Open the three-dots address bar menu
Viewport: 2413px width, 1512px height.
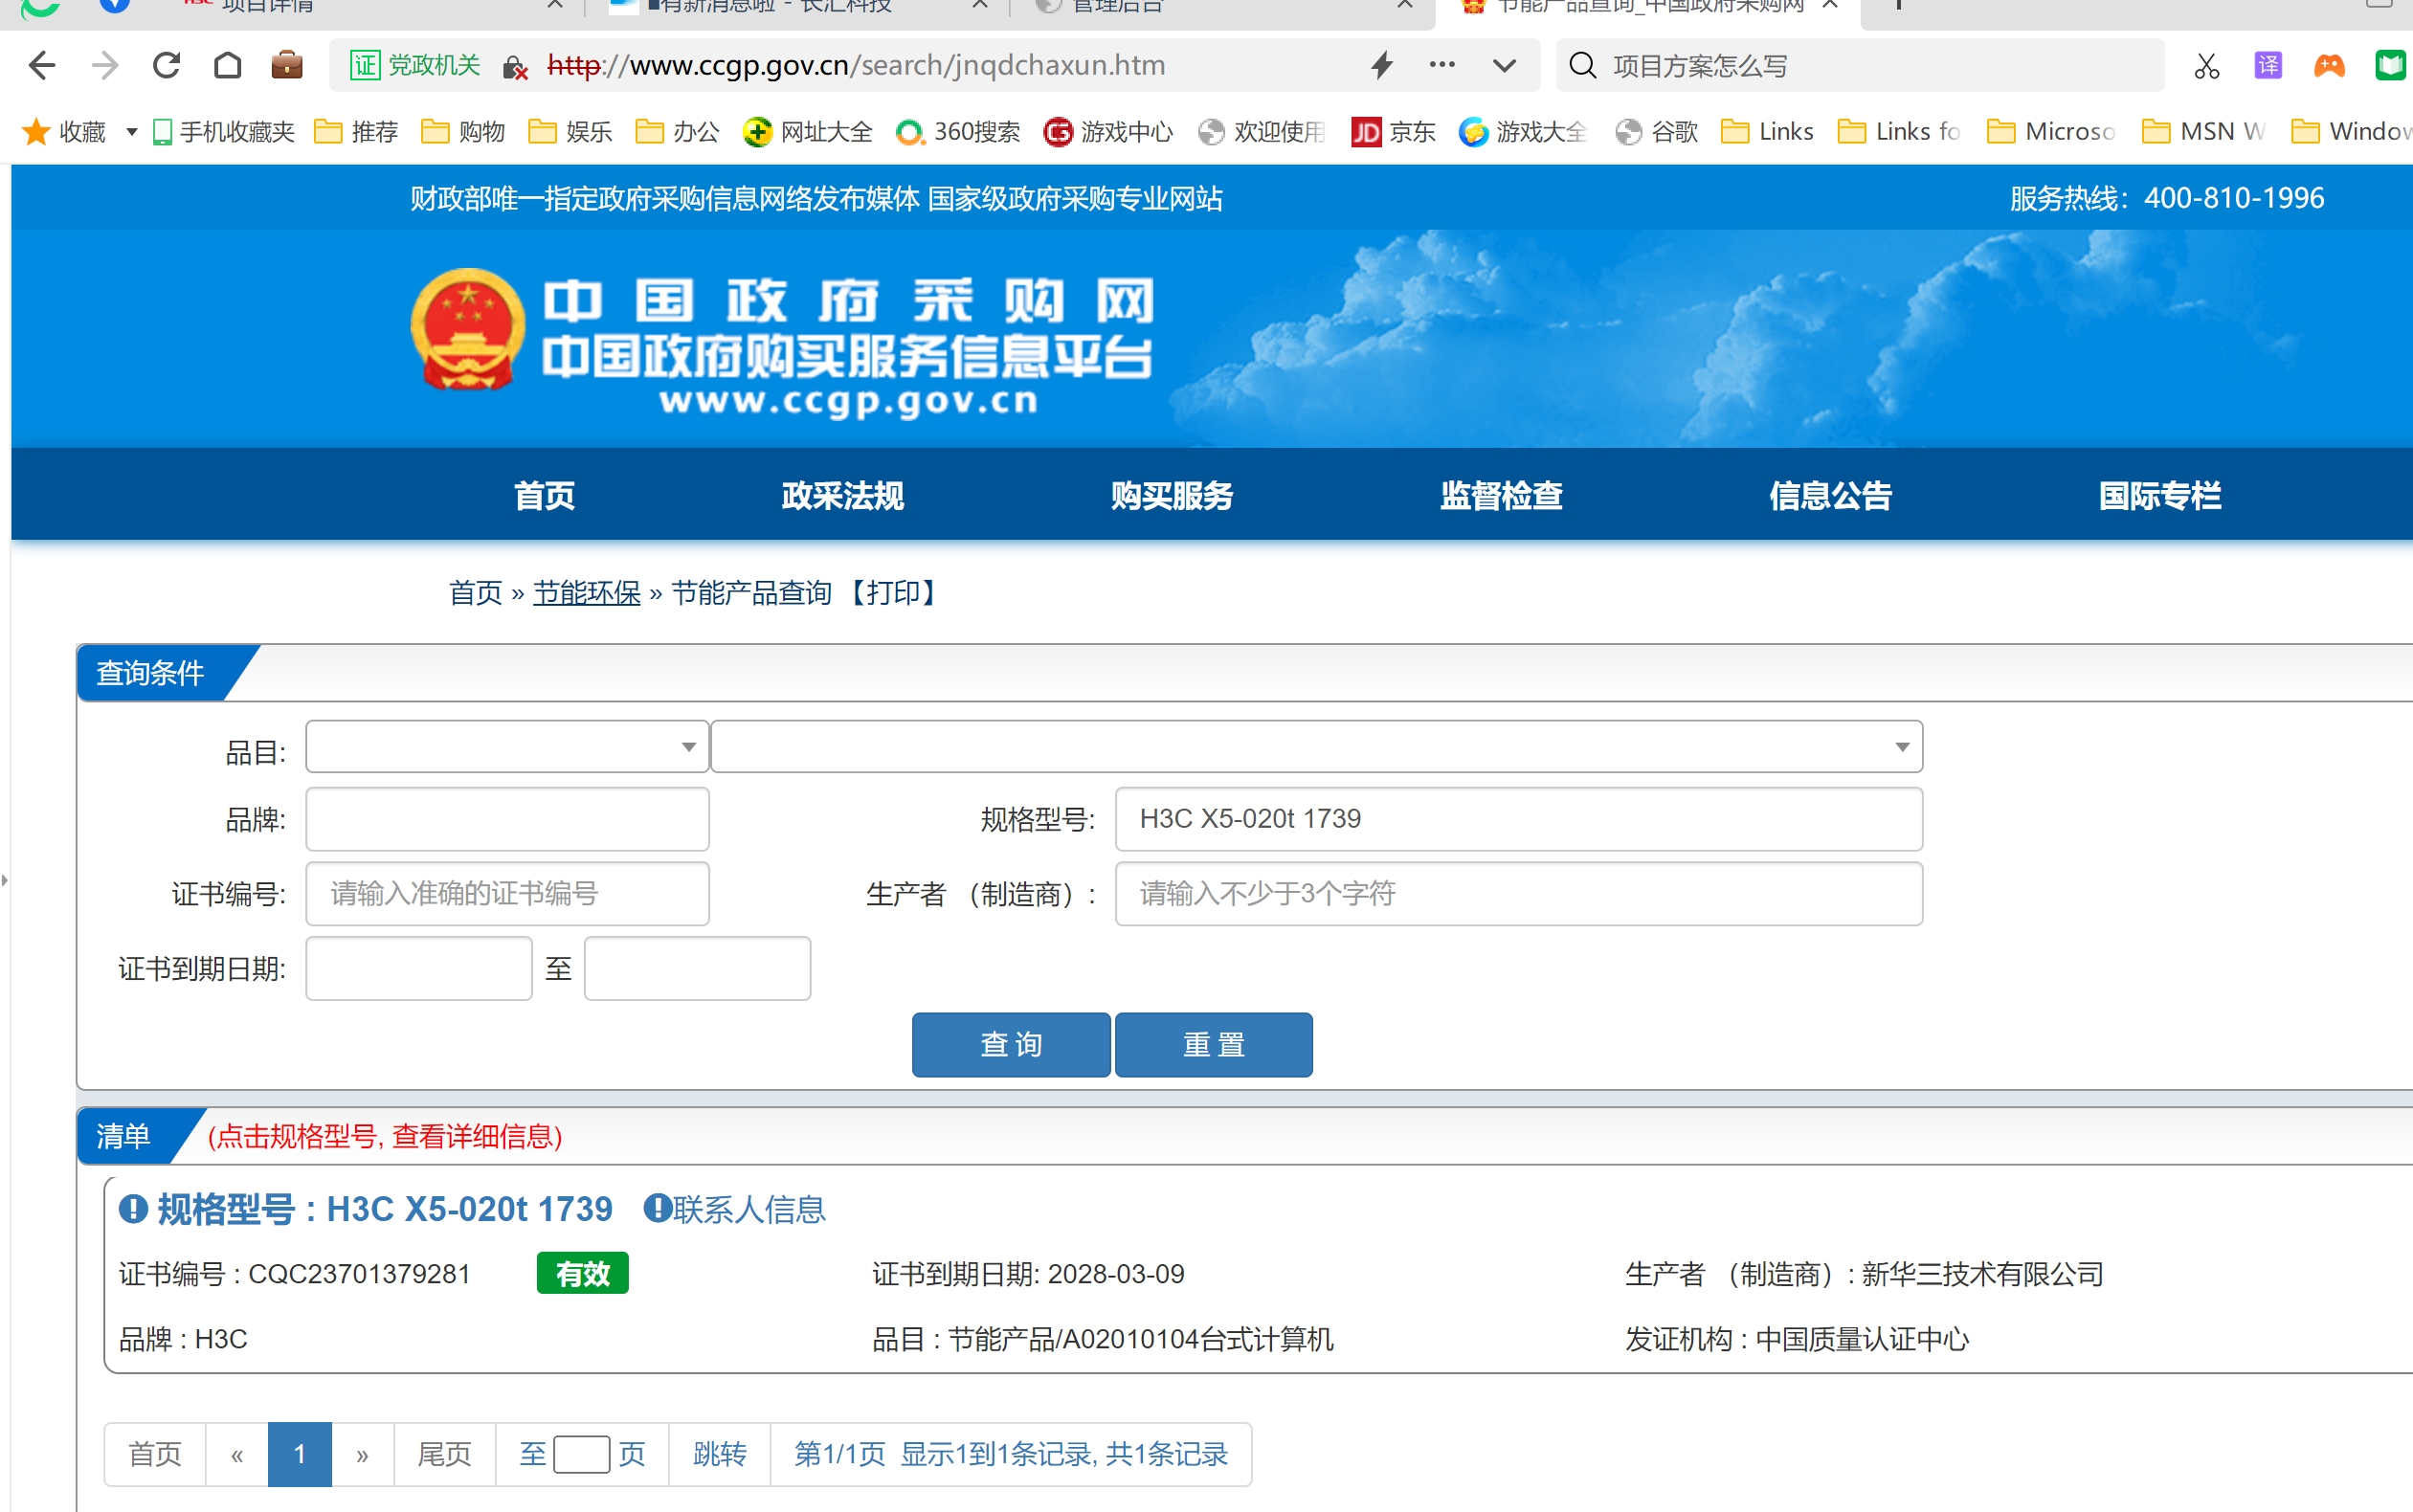pos(1442,65)
